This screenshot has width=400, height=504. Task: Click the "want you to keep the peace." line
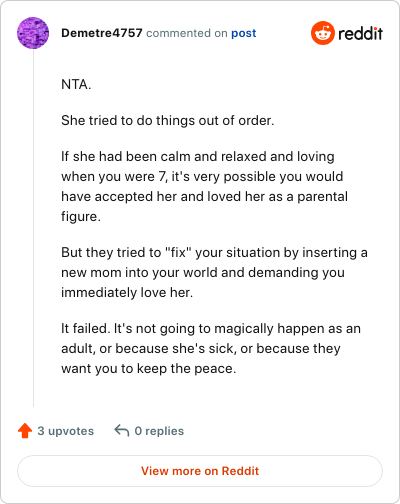point(149,368)
